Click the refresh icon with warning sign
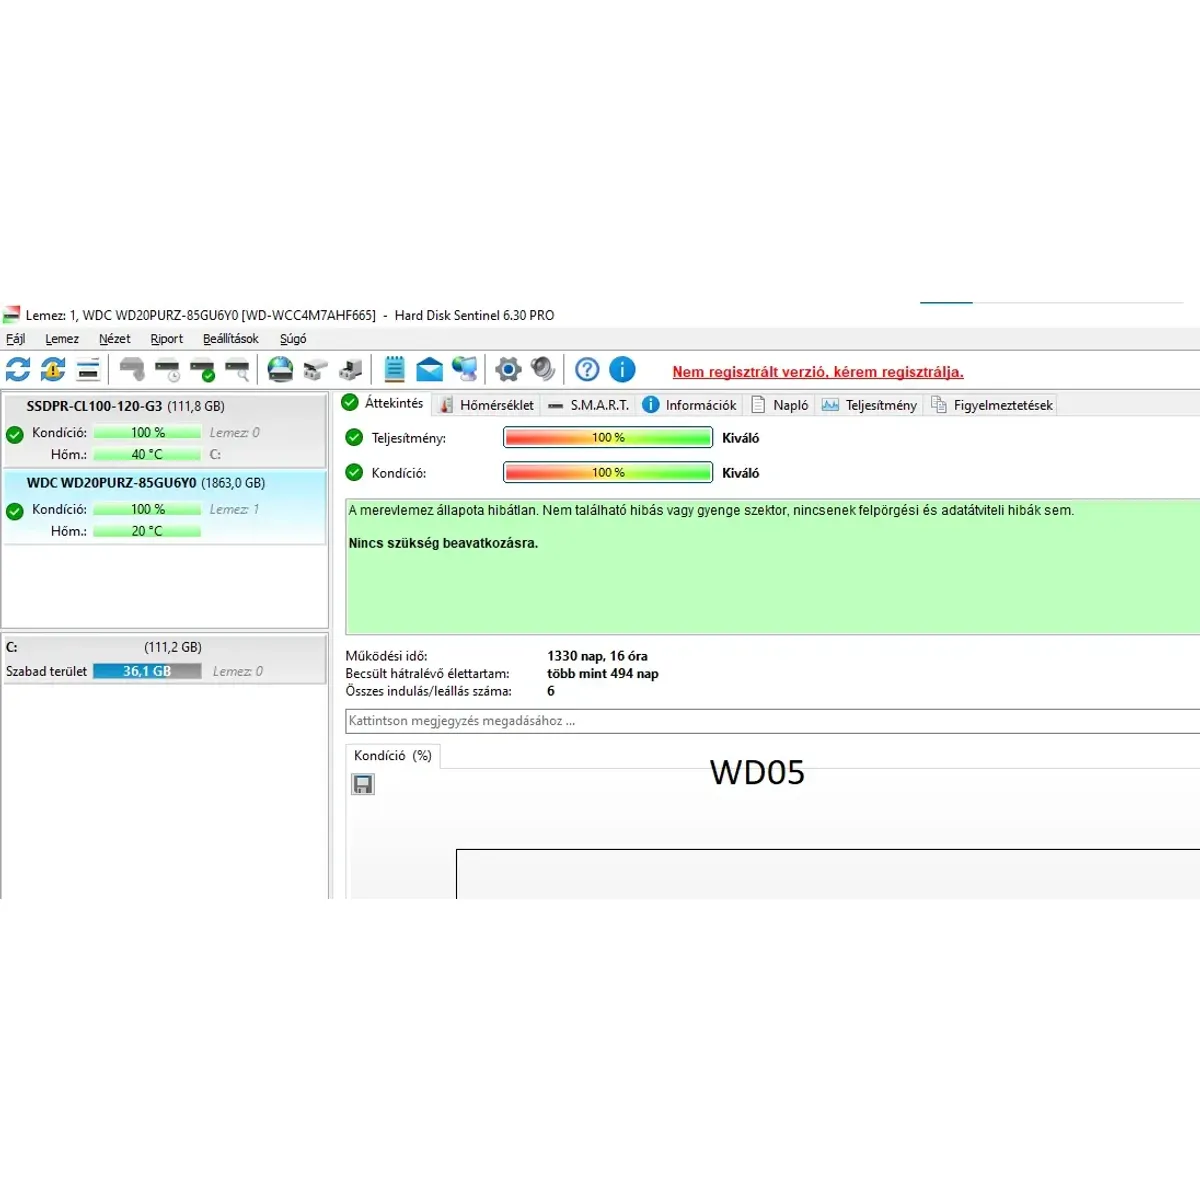The image size is (1200, 1200). point(53,369)
